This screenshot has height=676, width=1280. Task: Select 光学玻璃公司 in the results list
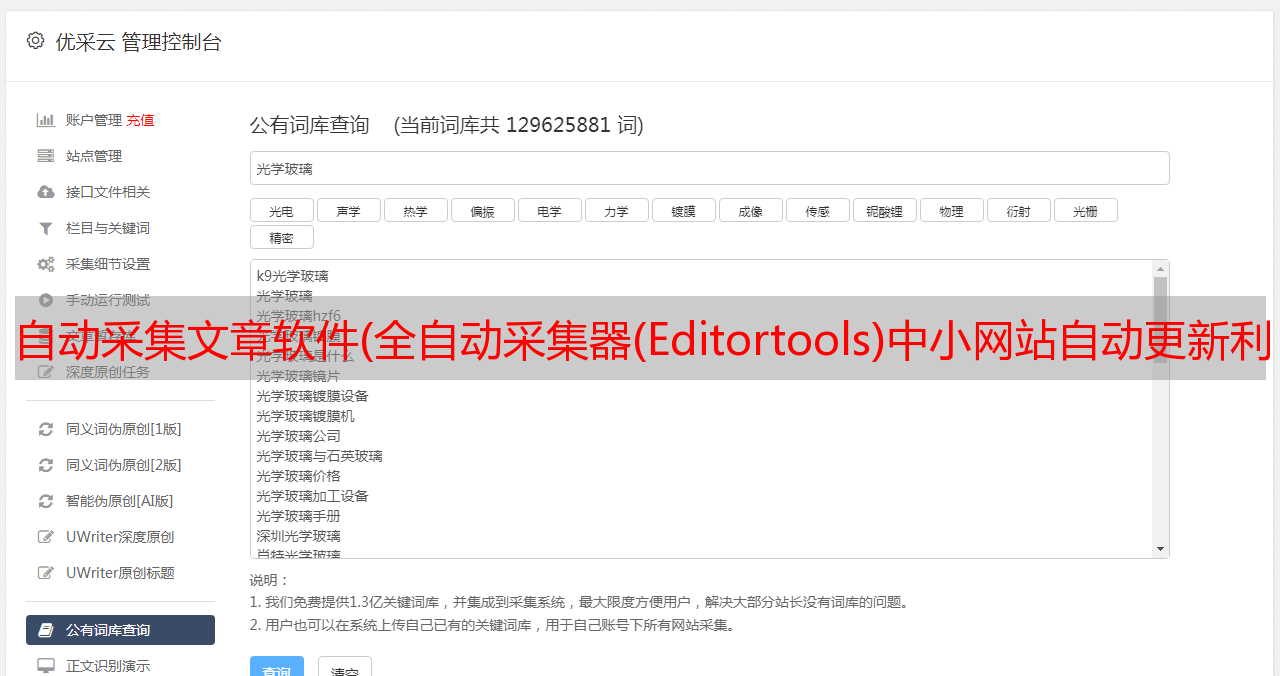tap(298, 436)
